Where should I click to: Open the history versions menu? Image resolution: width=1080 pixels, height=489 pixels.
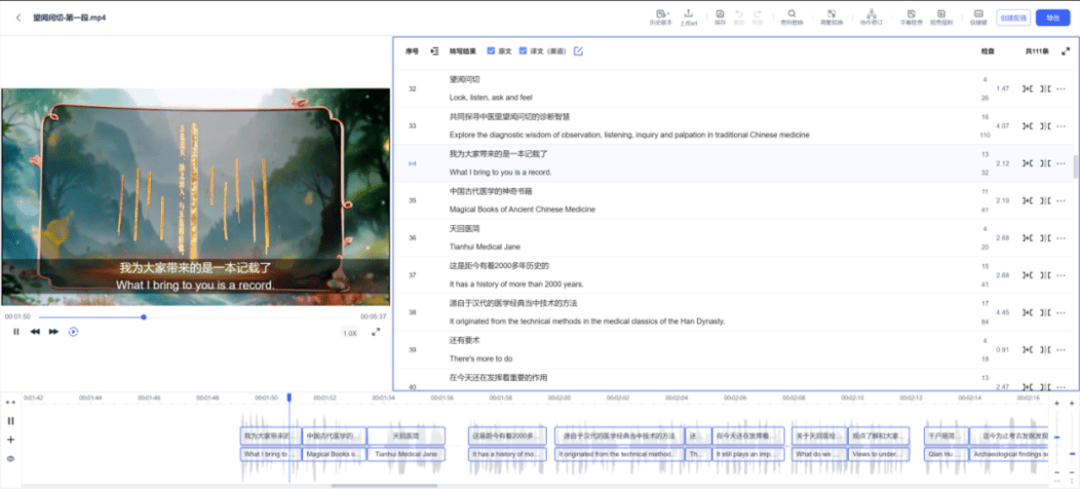(658, 16)
